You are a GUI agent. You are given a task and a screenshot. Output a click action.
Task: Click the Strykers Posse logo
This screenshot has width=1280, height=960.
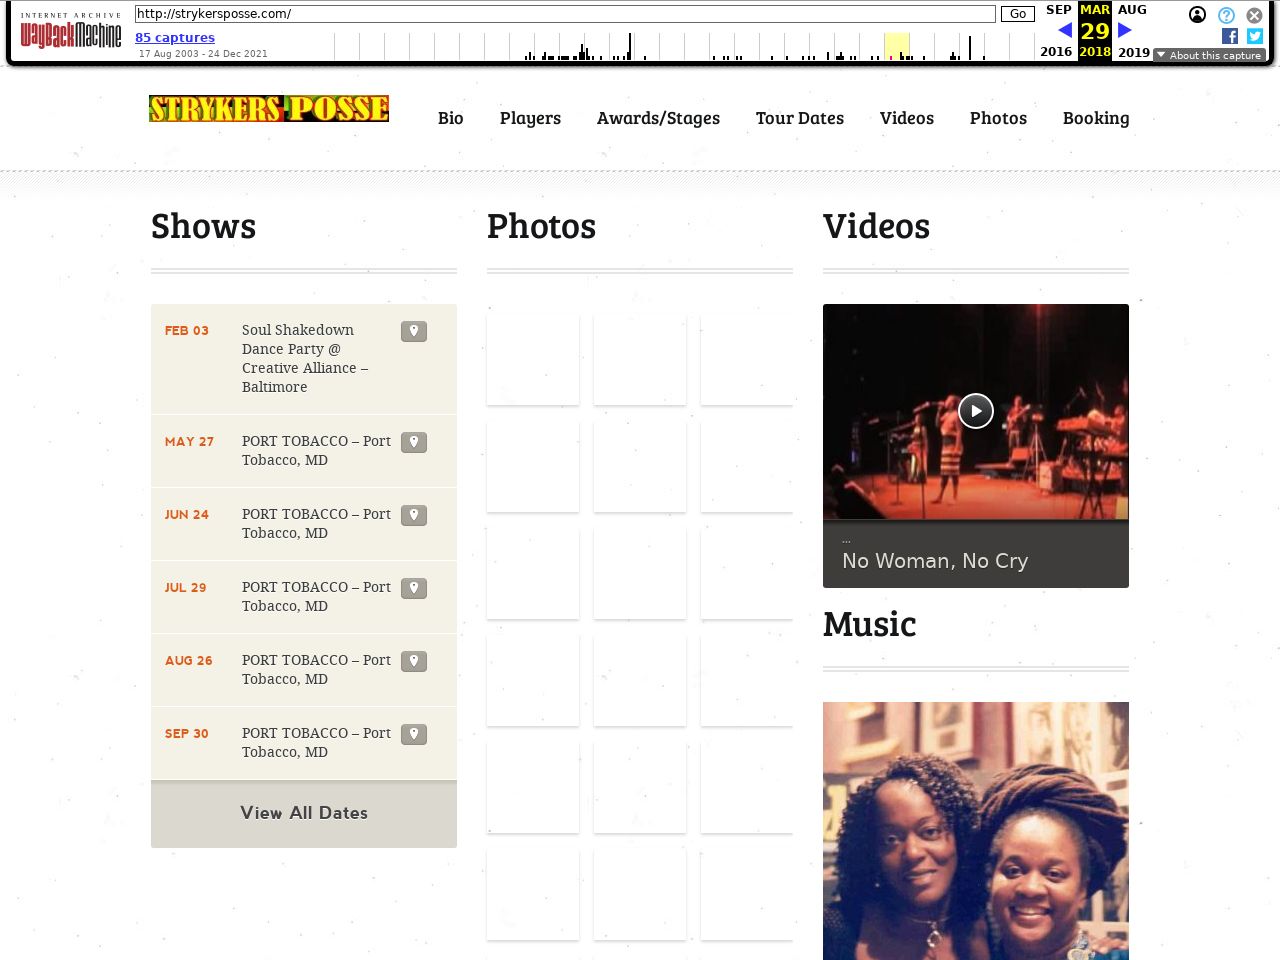[269, 108]
